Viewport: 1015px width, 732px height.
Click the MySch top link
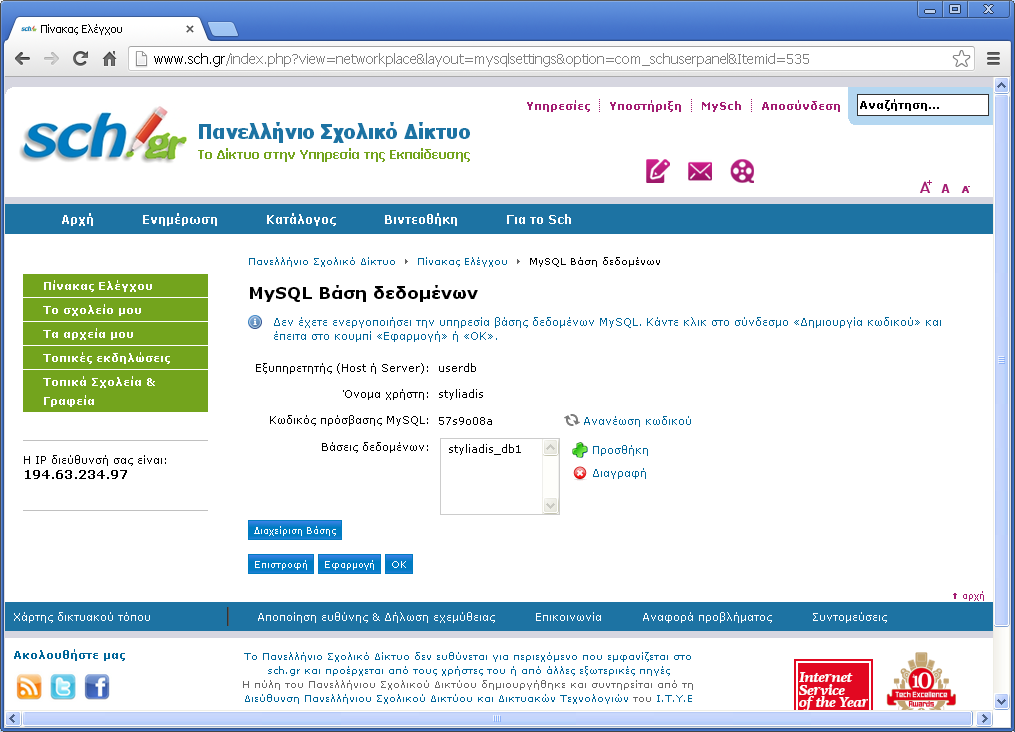pos(721,105)
